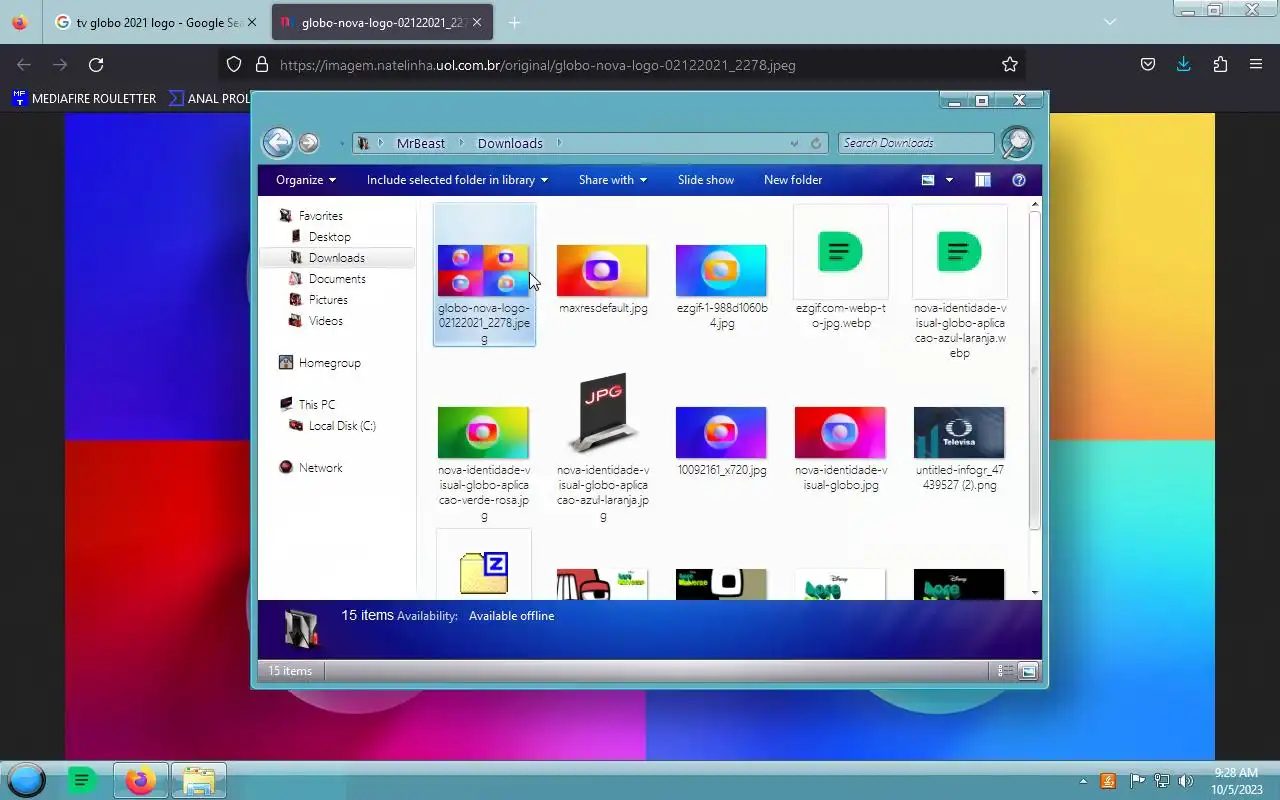The height and width of the screenshot is (800, 1280).
Task: Select the nova-identidade-visual-globo.jpg file
Action: [840, 433]
